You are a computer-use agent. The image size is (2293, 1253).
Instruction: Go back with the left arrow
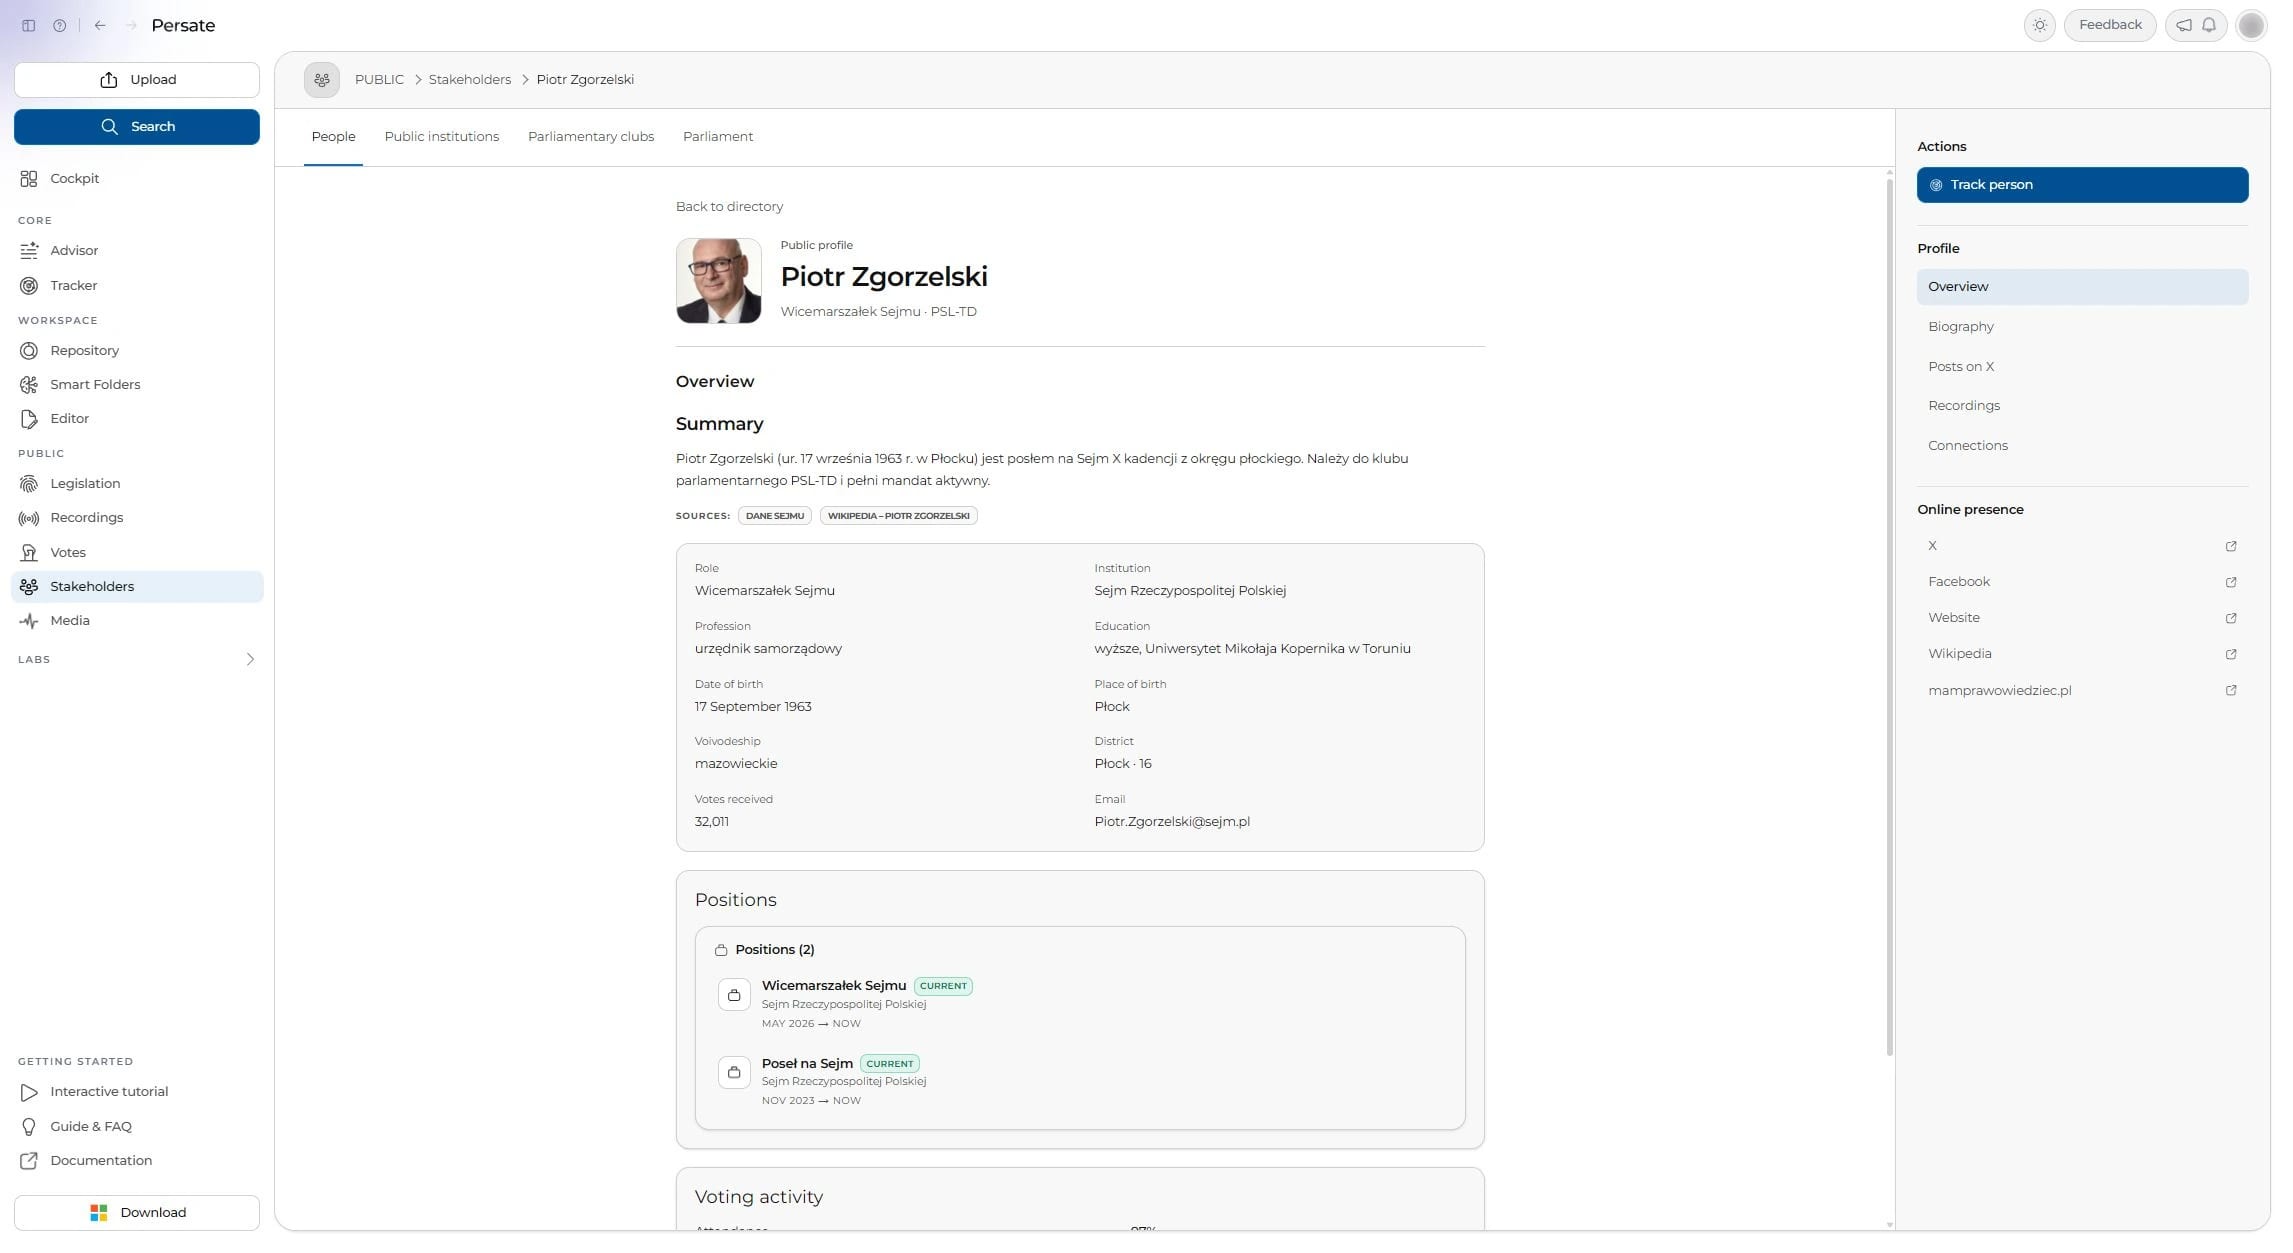coord(100,26)
